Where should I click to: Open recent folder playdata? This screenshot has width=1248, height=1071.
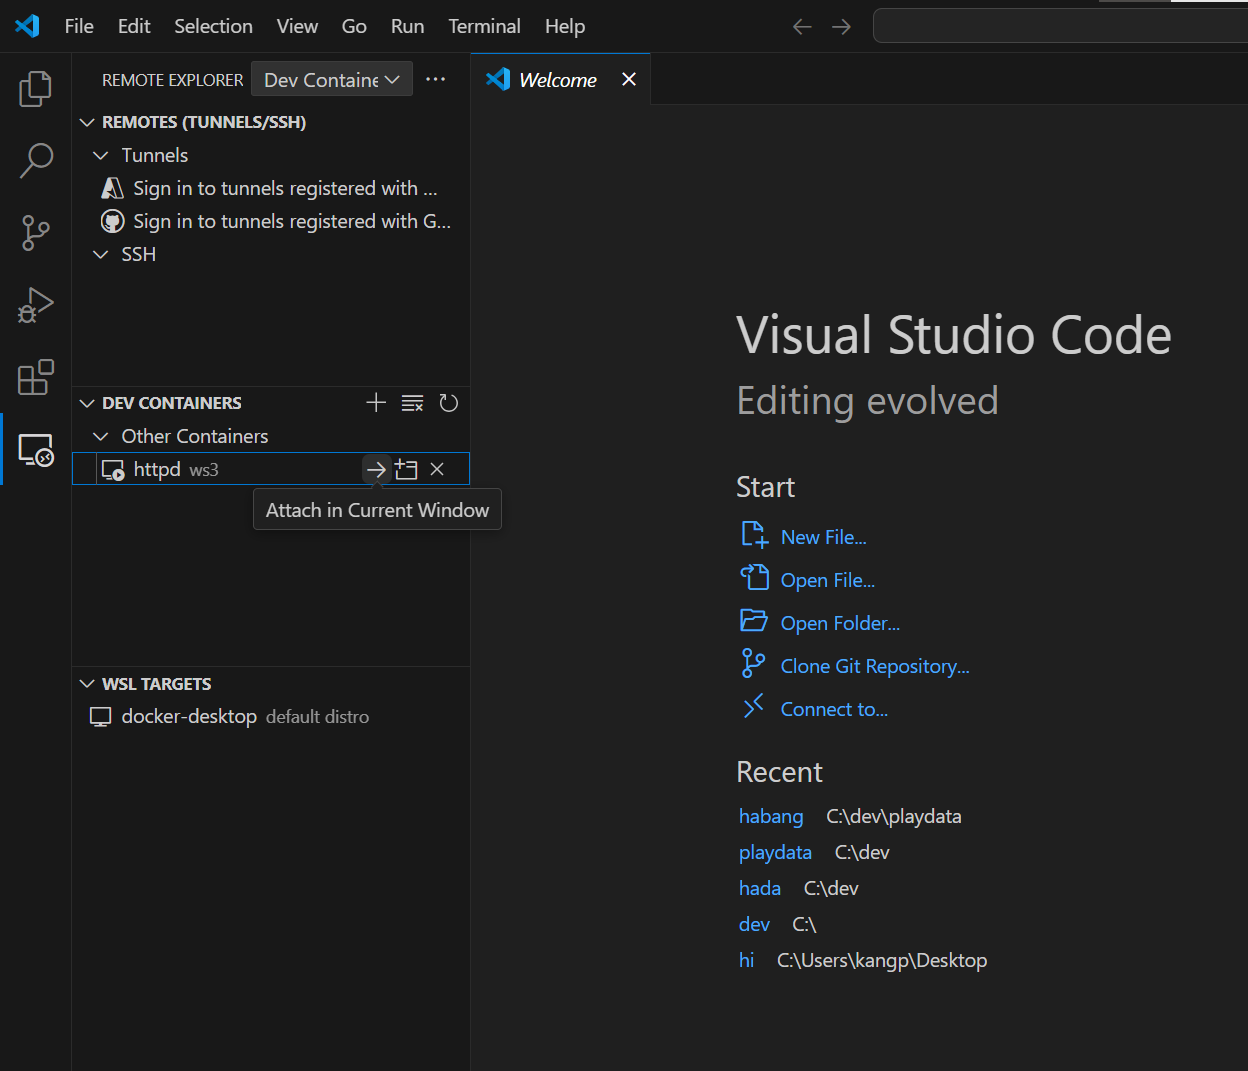click(x=775, y=852)
